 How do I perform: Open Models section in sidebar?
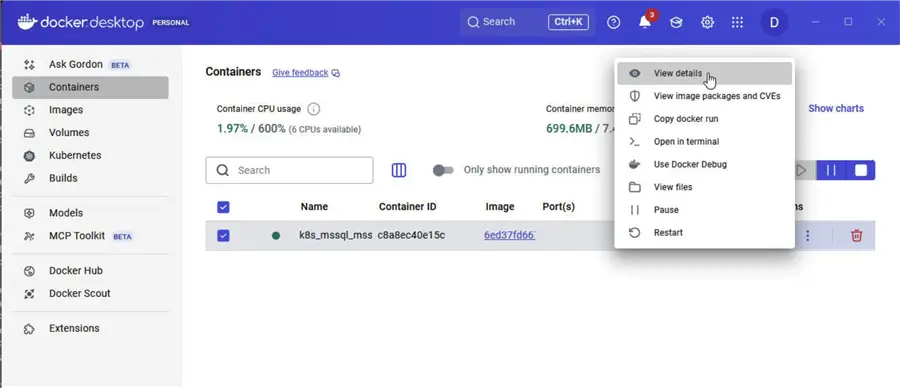90,213
